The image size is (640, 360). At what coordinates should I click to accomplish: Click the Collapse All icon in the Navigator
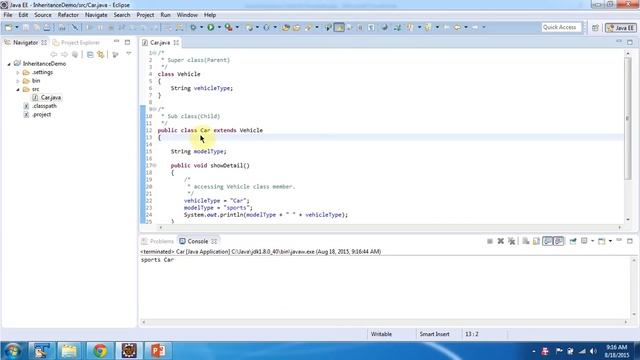click(x=90, y=54)
